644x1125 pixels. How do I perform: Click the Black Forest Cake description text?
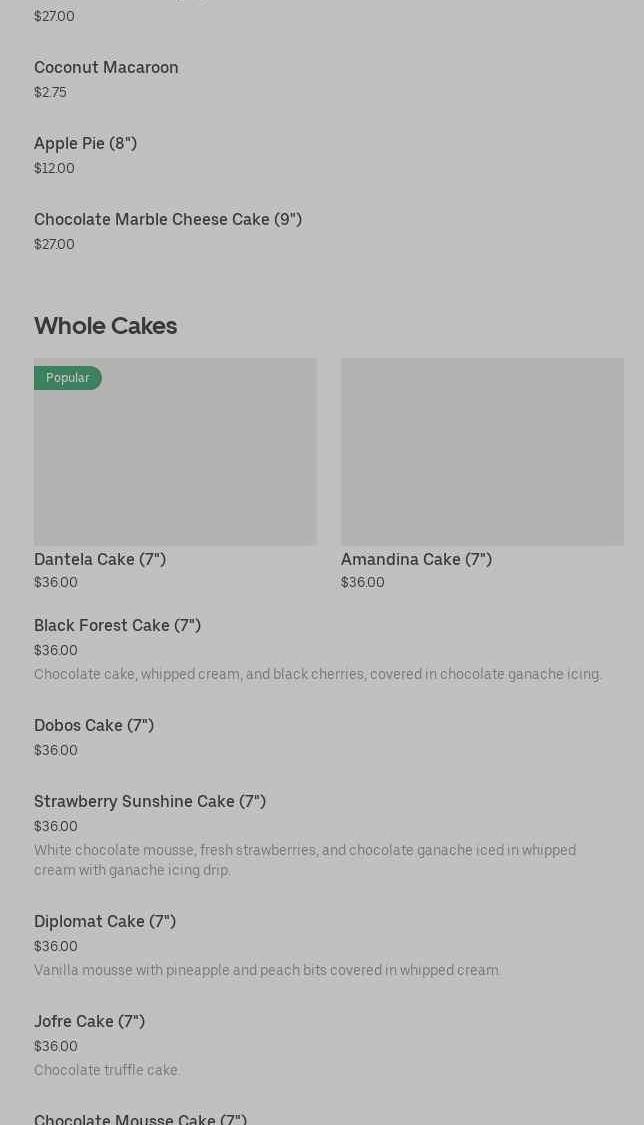[317, 675]
